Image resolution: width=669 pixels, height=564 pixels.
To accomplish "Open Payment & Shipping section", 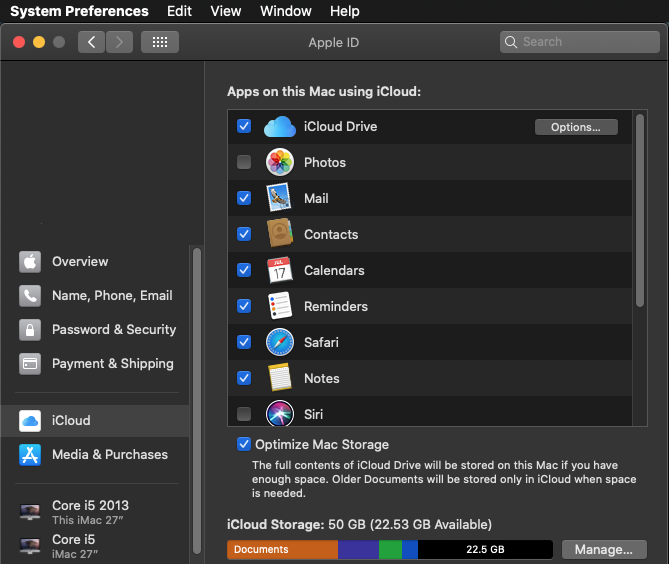I will click(x=95, y=363).
